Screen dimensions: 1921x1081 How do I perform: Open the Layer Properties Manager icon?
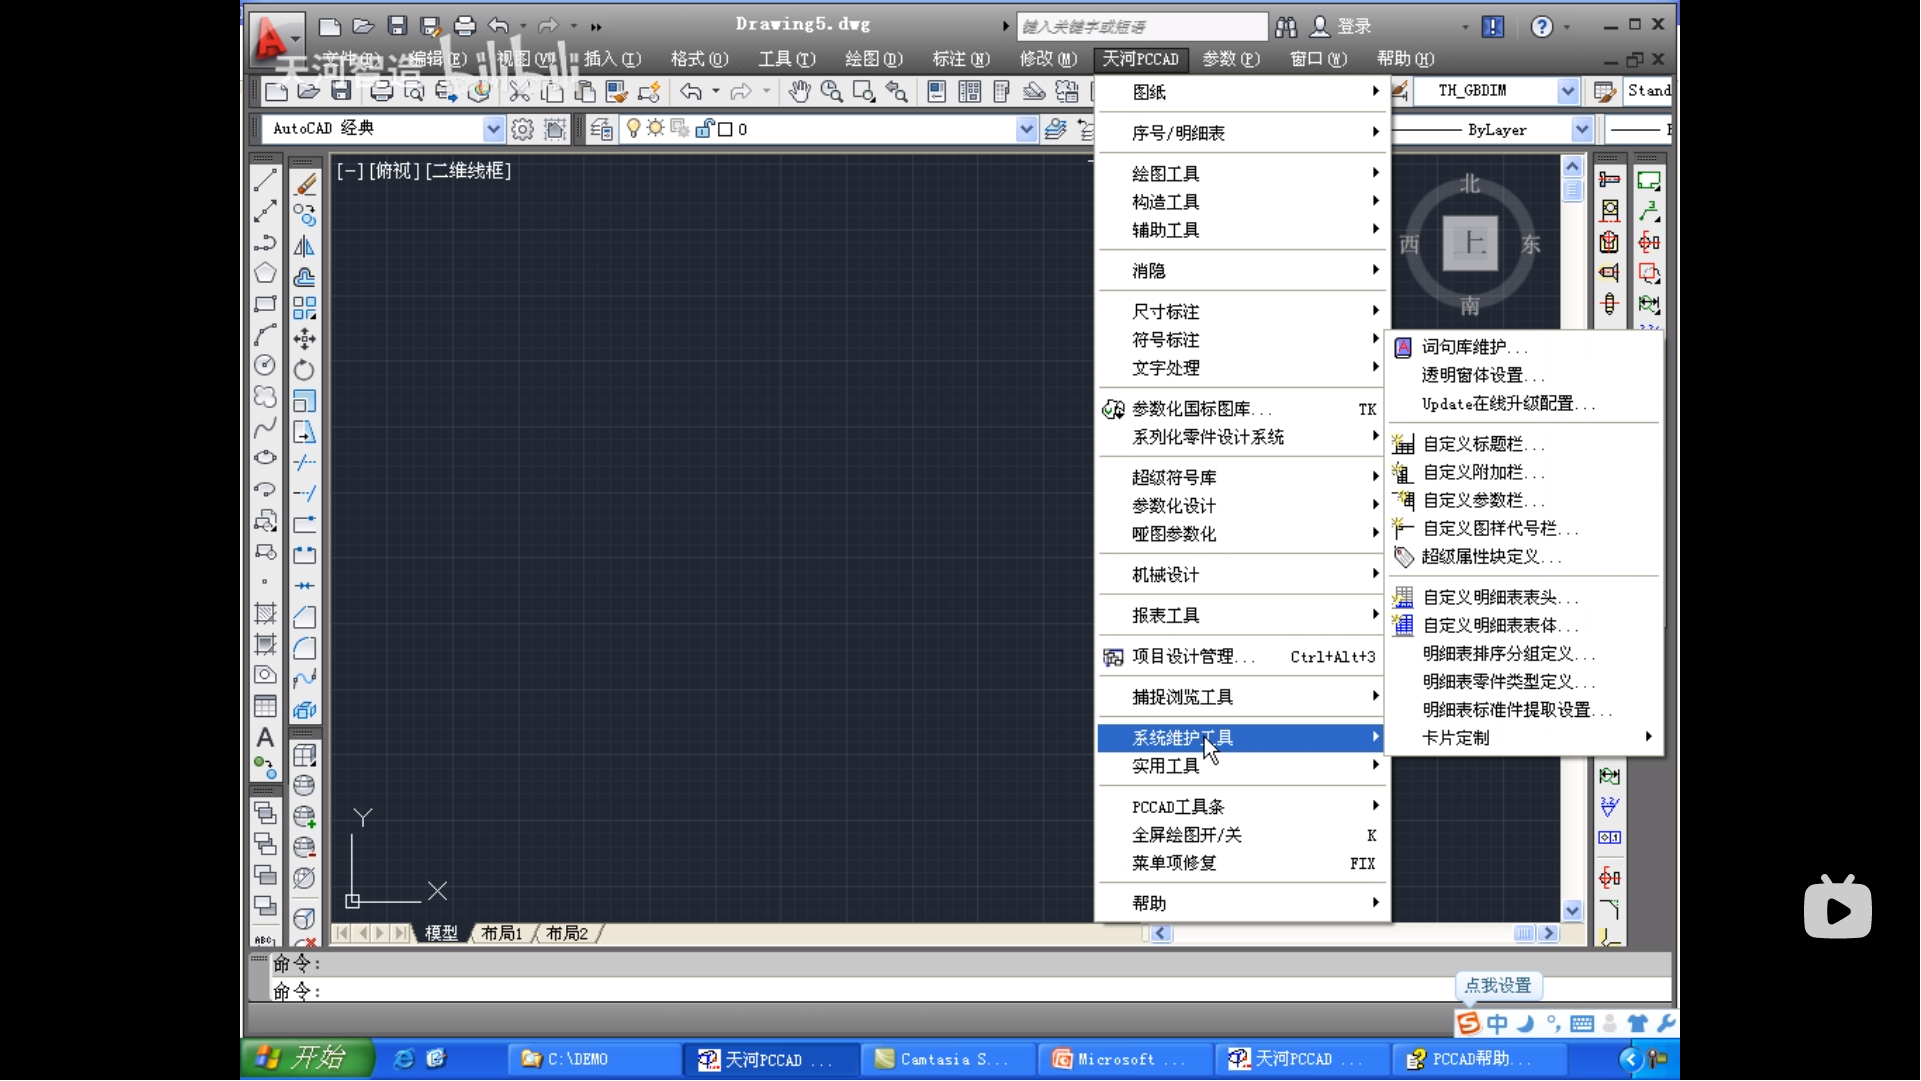click(601, 129)
